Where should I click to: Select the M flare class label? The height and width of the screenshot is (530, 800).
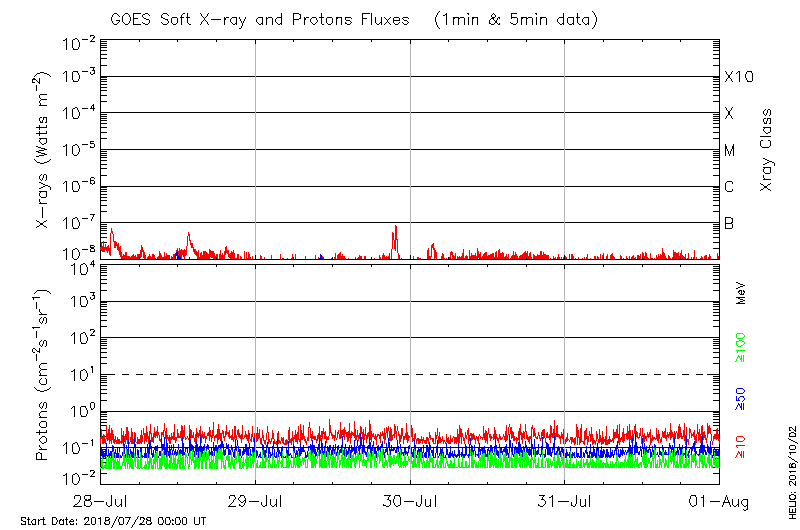[x=730, y=150]
